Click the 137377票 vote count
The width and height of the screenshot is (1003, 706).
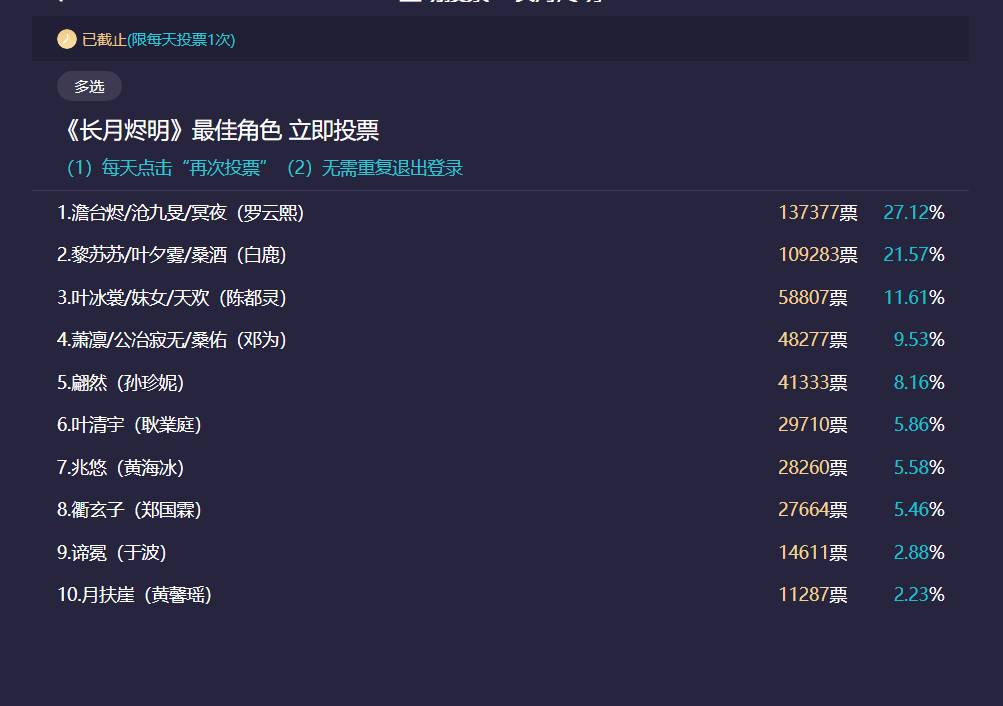[x=817, y=212]
